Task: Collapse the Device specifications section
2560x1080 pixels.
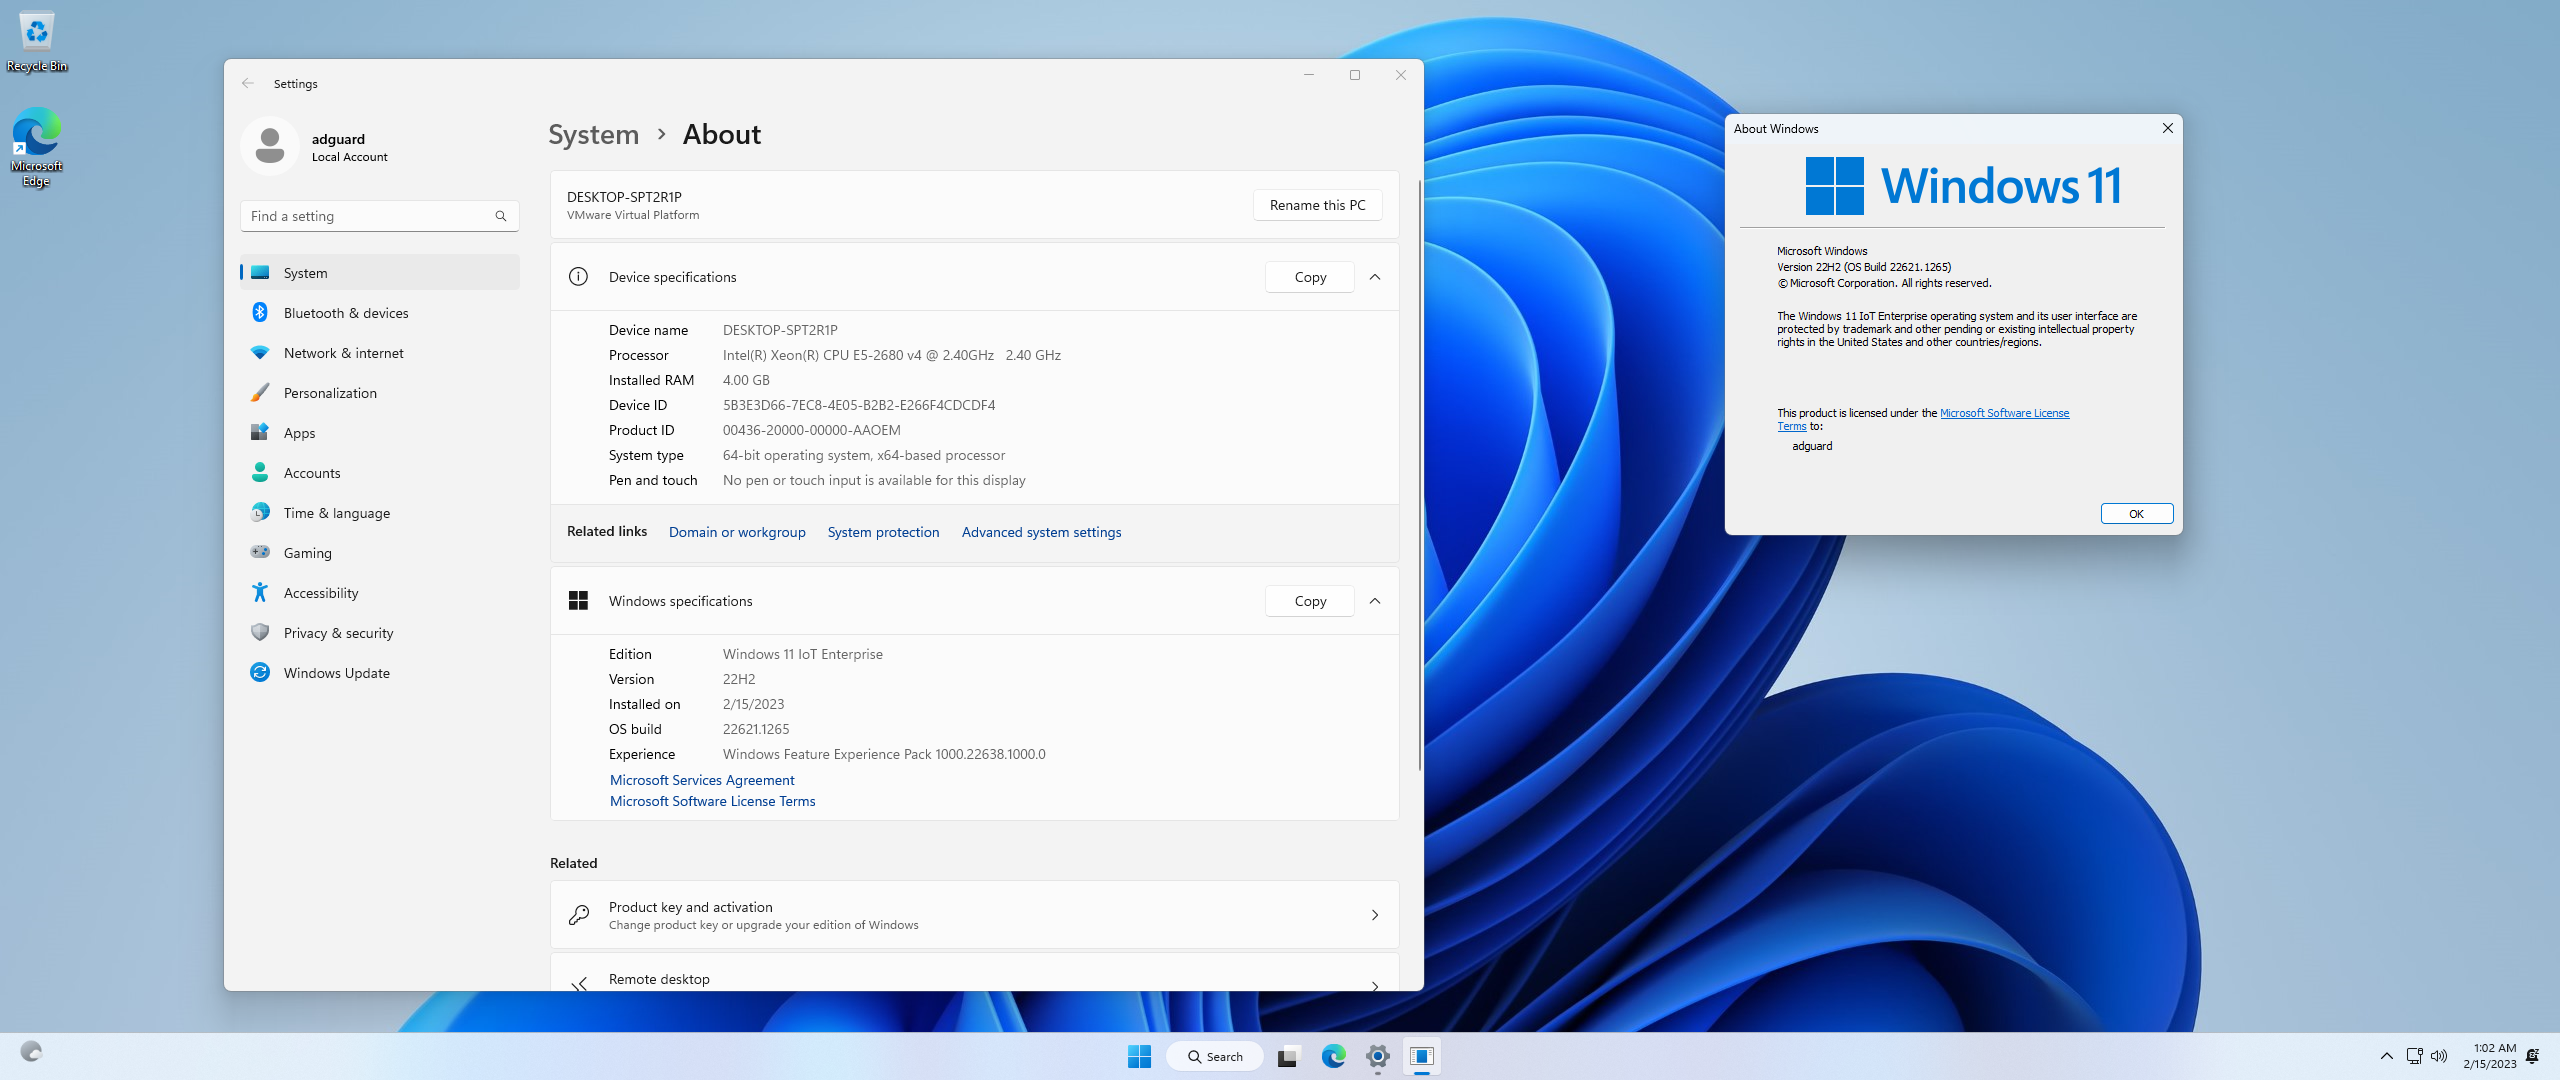Action: 1375,277
